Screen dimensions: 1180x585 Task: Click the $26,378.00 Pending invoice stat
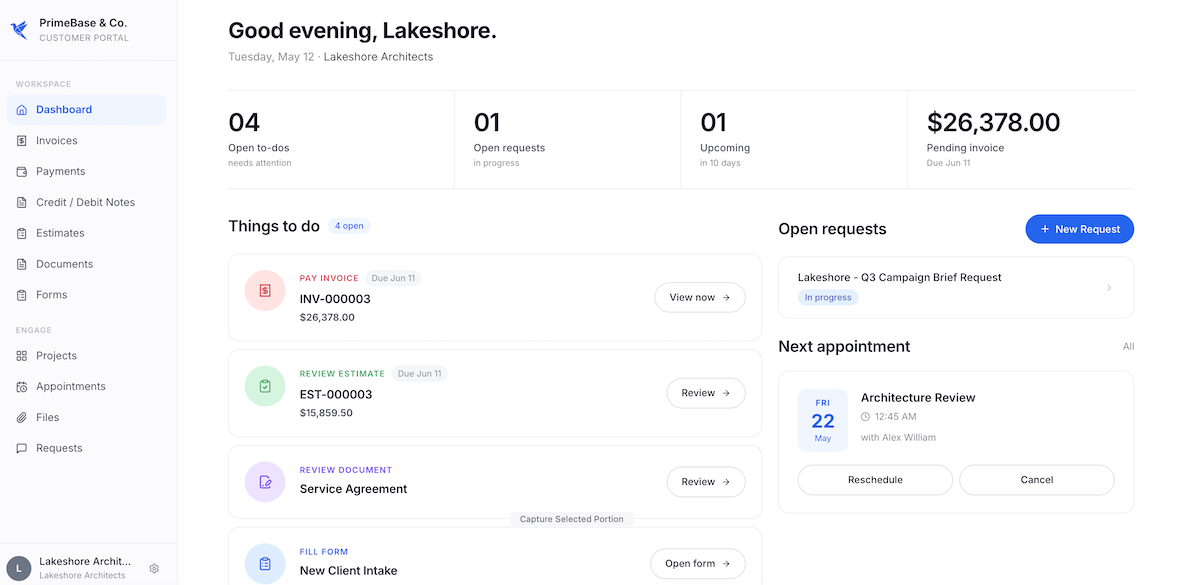coord(1020,140)
